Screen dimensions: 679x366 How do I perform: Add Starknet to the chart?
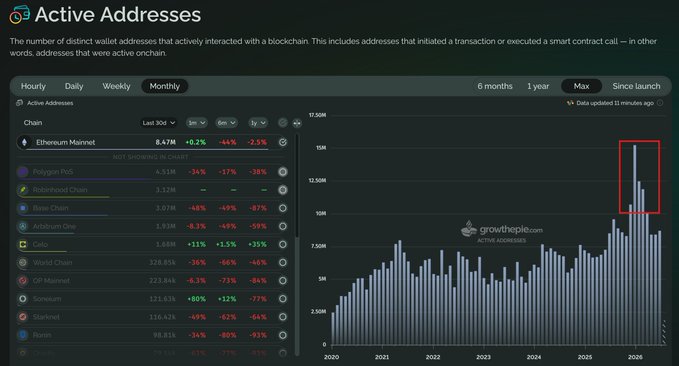pyautogui.click(x=283, y=317)
